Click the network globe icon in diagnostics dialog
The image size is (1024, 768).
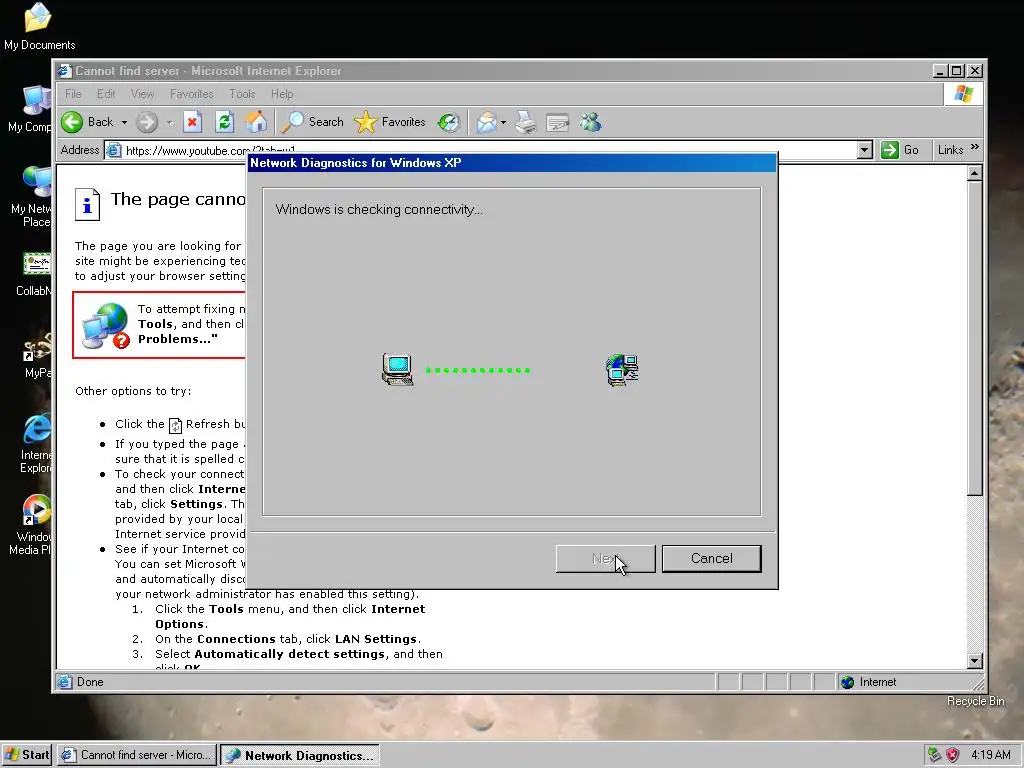tap(622, 370)
